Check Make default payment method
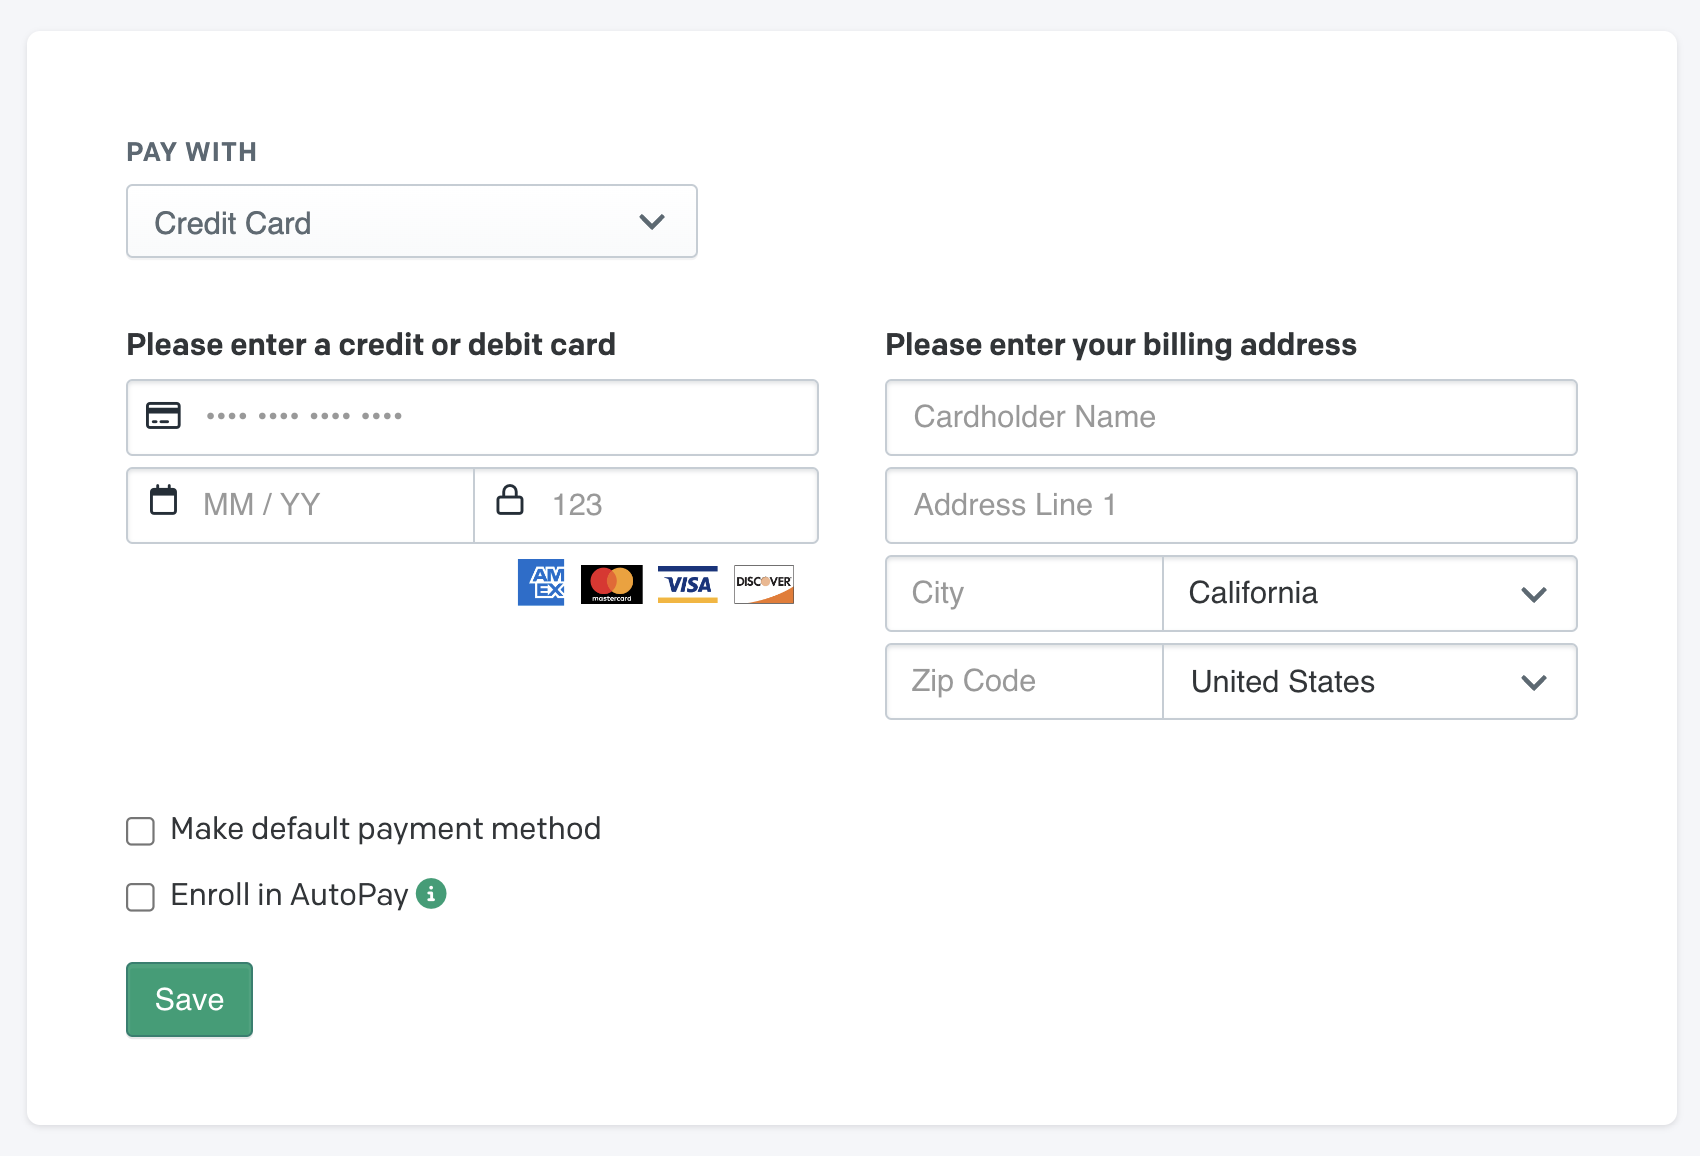The image size is (1700, 1156). point(141,831)
